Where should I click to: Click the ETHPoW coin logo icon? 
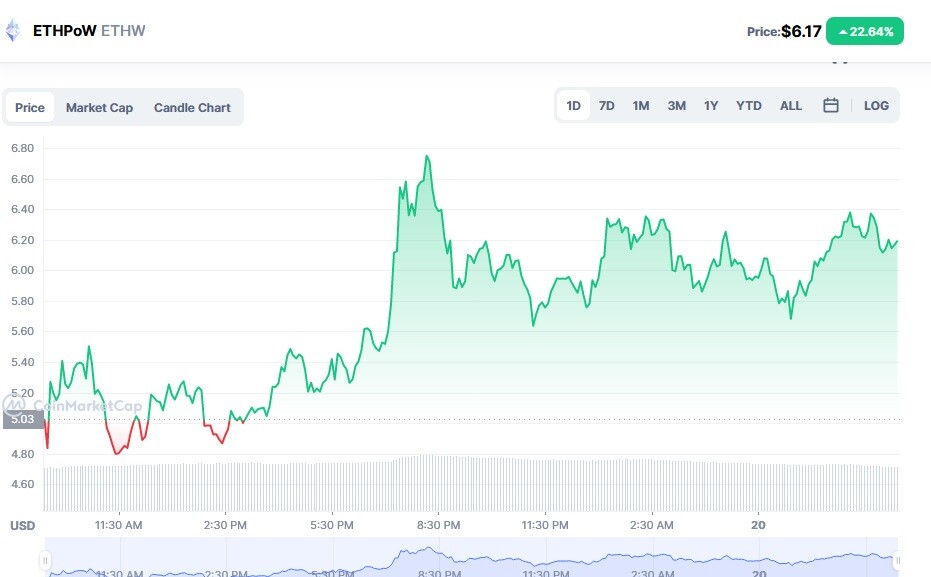(12, 31)
